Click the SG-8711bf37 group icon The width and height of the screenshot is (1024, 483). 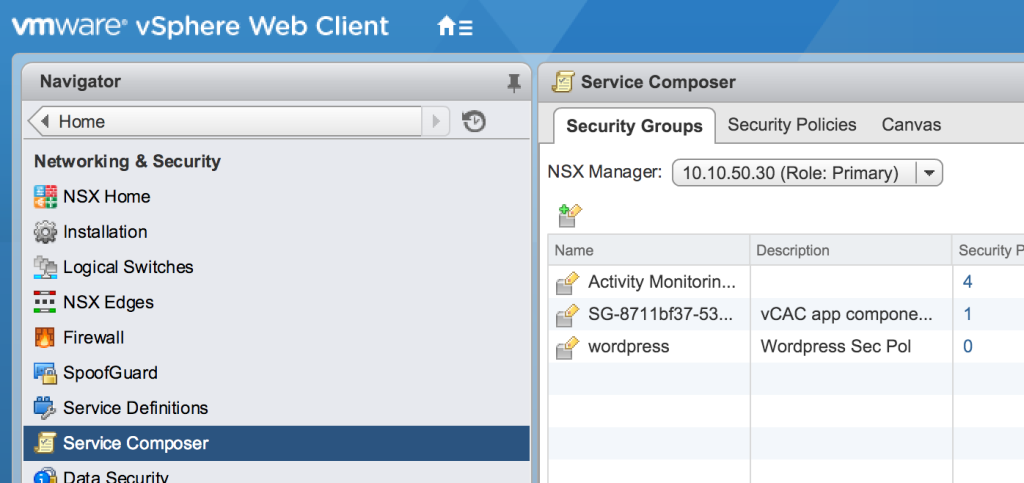point(568,315)
